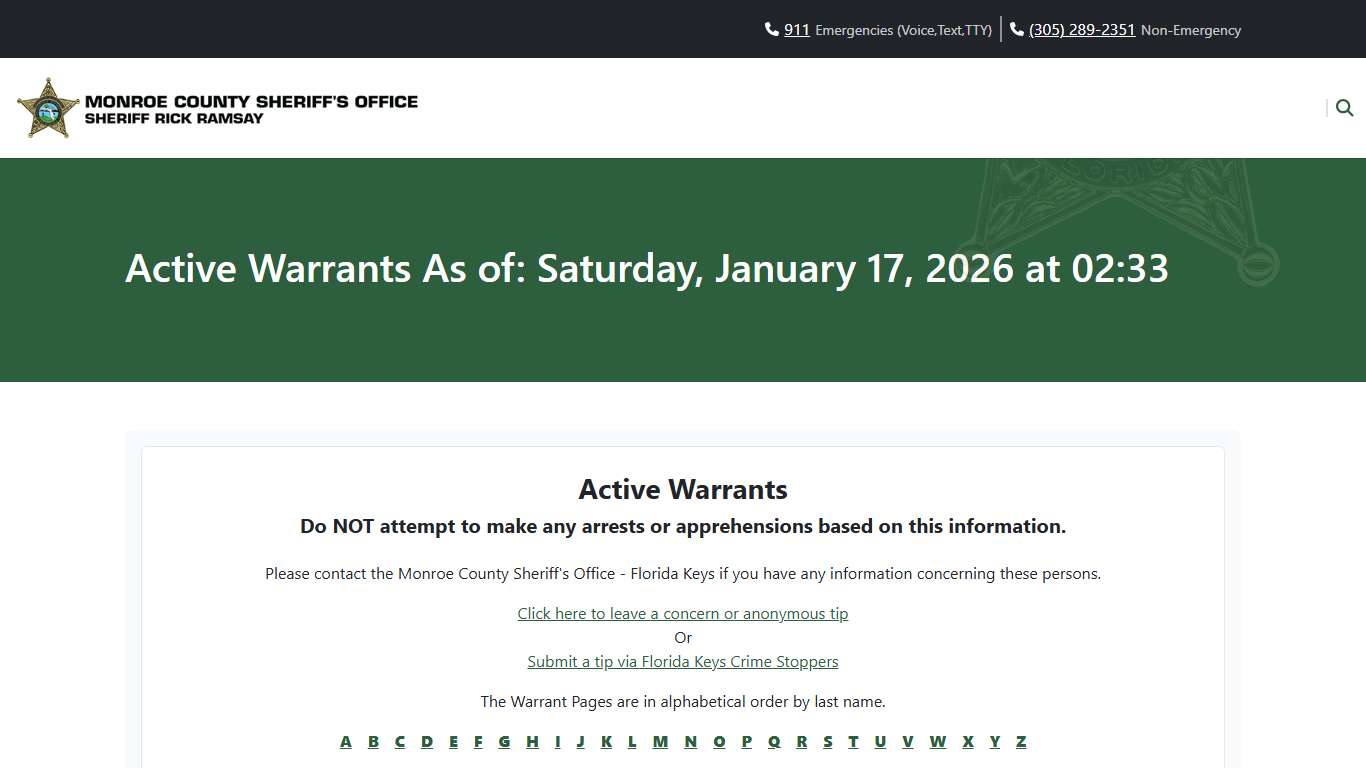
Task: Open warrants for letter Q
Action: (x=774, y=741)
